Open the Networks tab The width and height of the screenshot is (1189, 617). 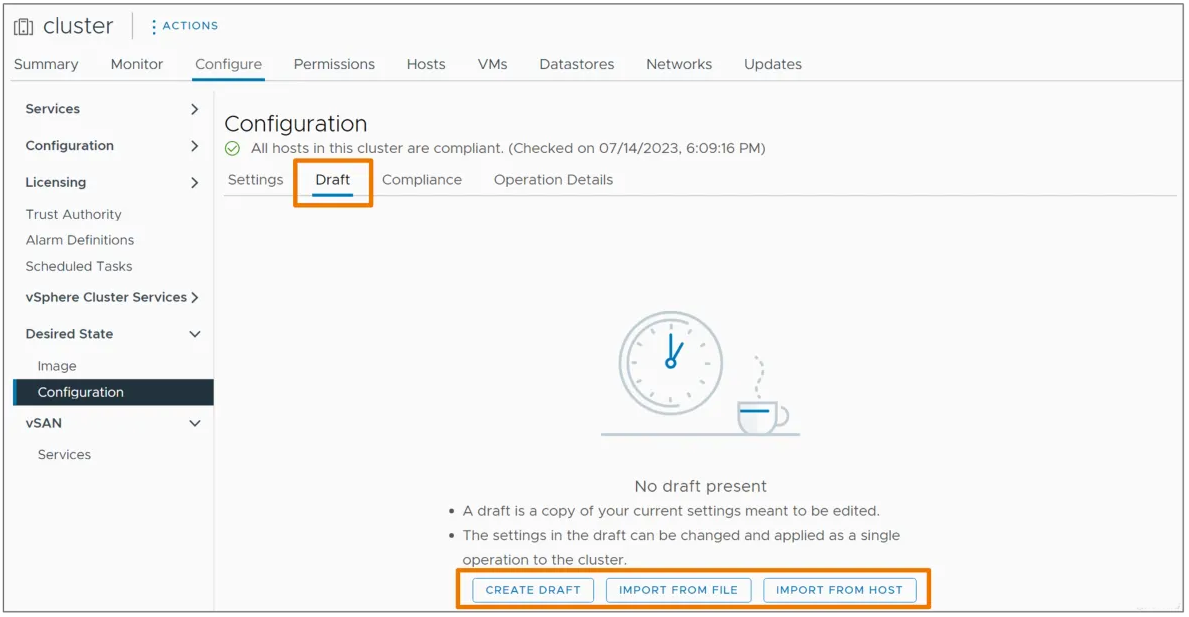679,64
